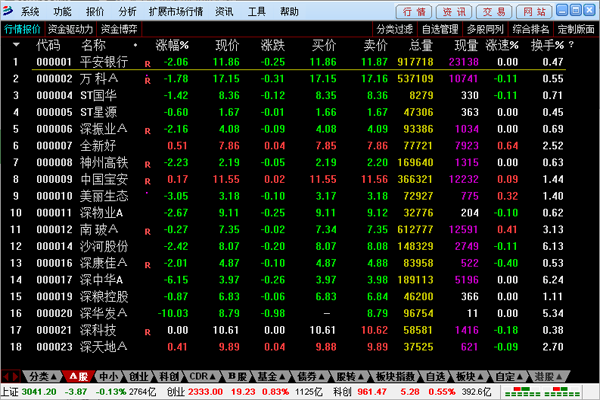This screenshot has width=600, height=400.
Task: Select the 科创 bottom tab
Action: [x=169, y=377]
